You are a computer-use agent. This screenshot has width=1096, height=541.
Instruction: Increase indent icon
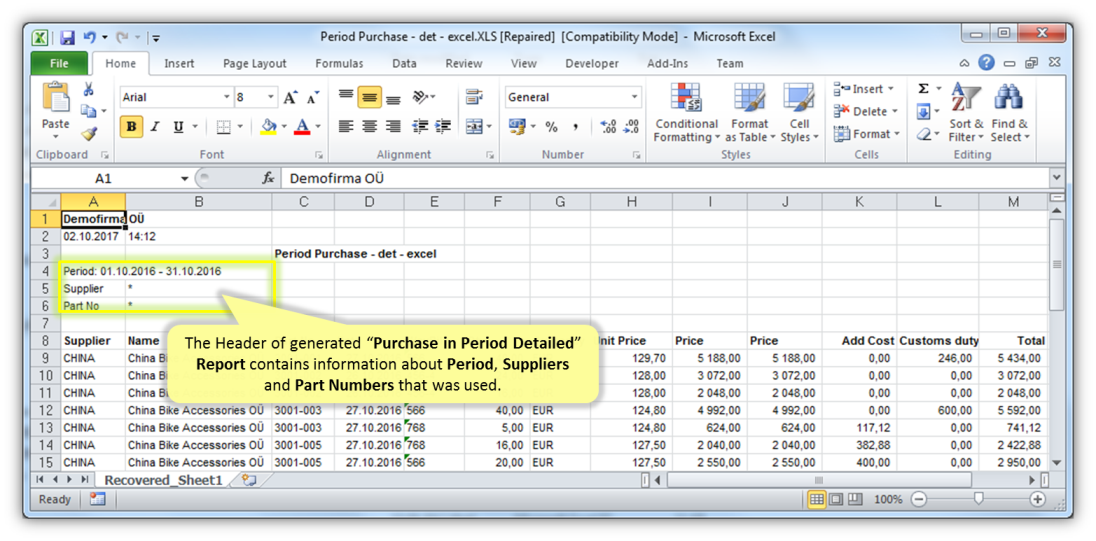click(x=442, y=127)
